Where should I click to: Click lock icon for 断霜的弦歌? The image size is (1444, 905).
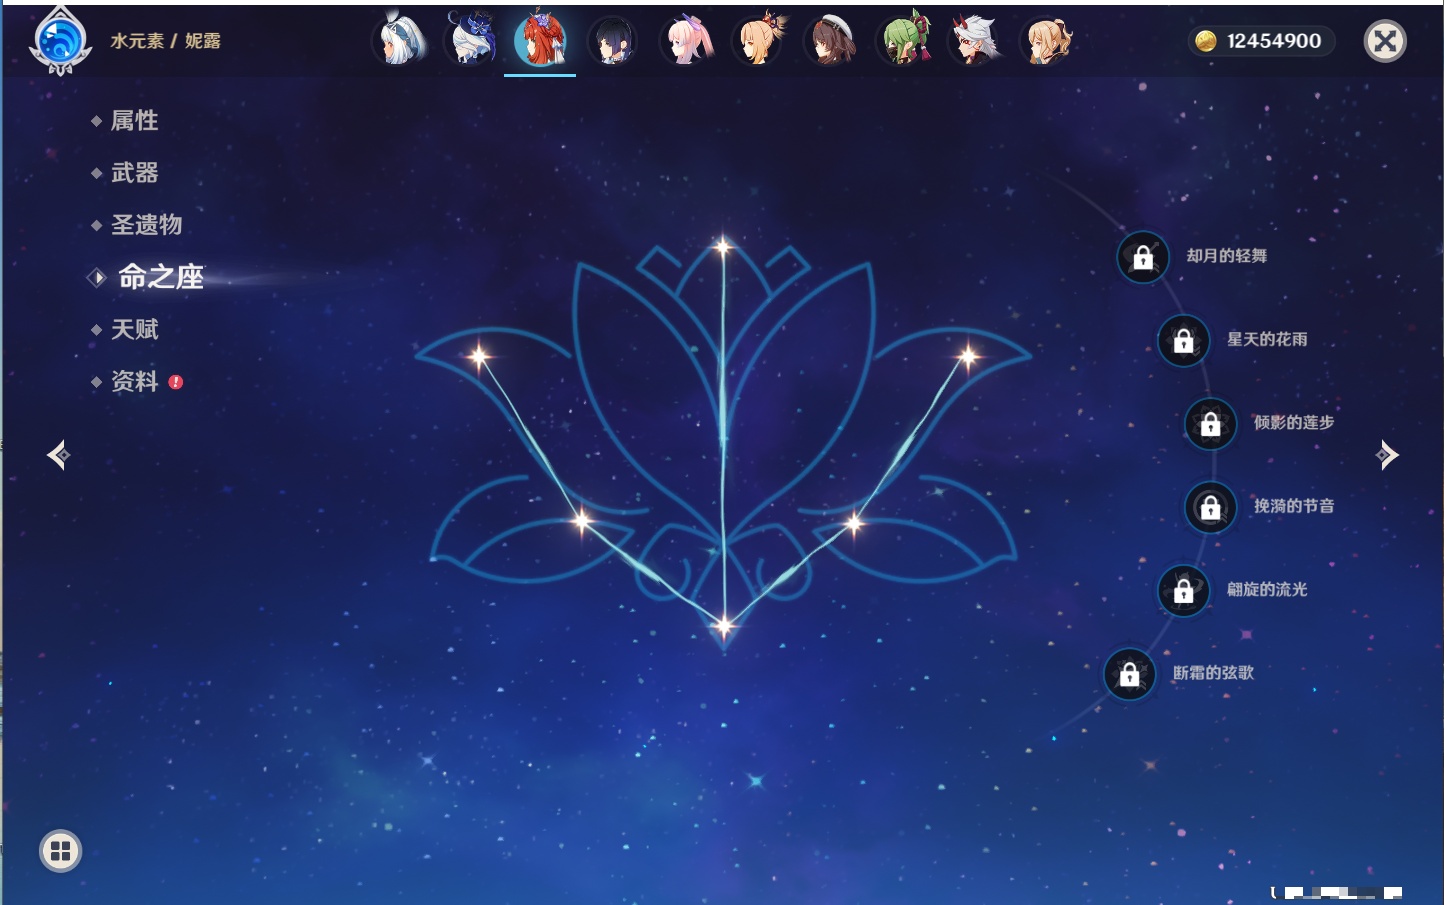1130,675
